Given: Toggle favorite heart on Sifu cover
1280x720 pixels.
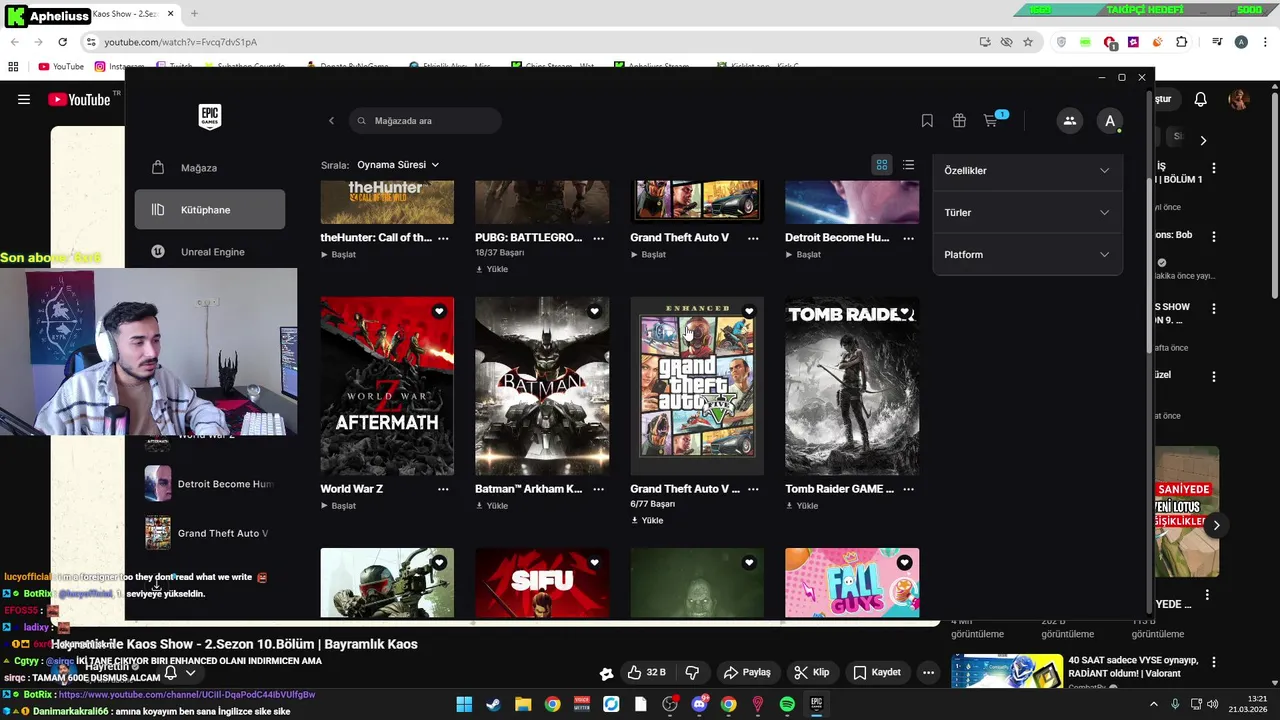Looking at the screenshot, I should click(x=594, y=563).
